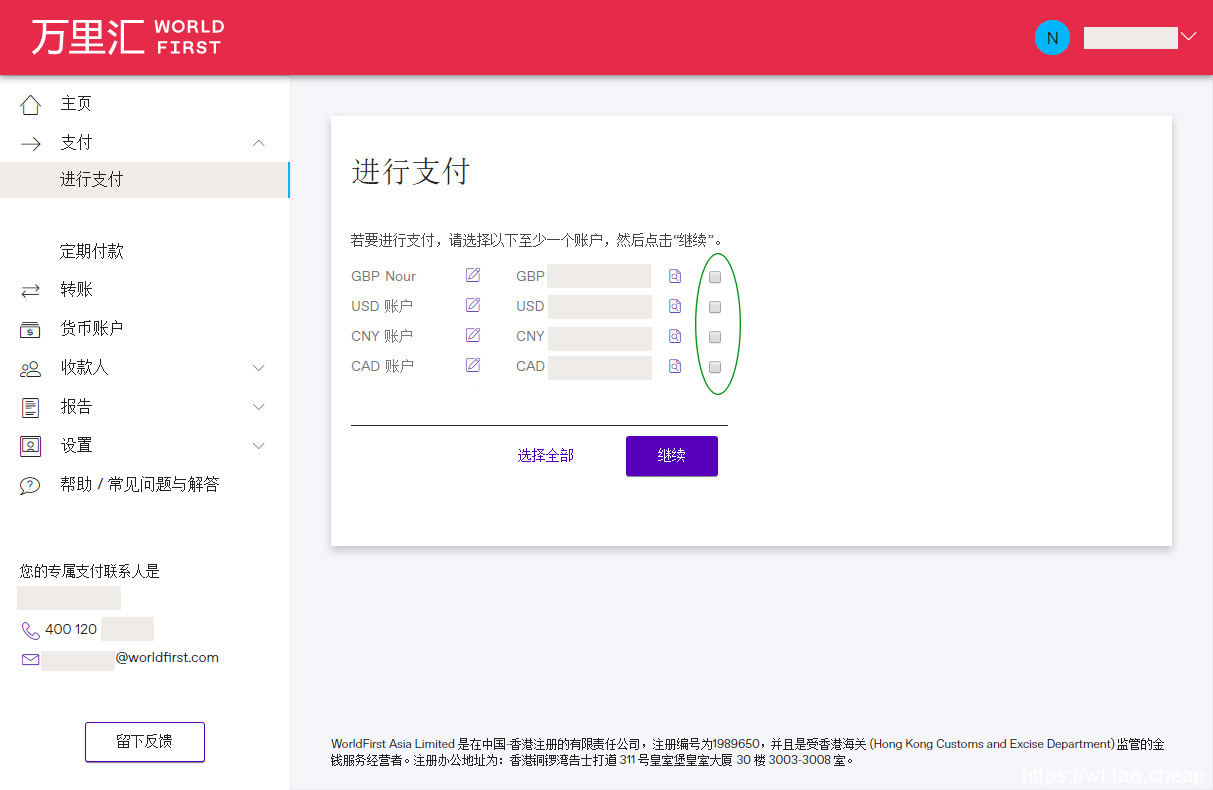Screen dimensions: 1213x790
Task: Edit the GBP Nour account name
Action: point(473,276)
